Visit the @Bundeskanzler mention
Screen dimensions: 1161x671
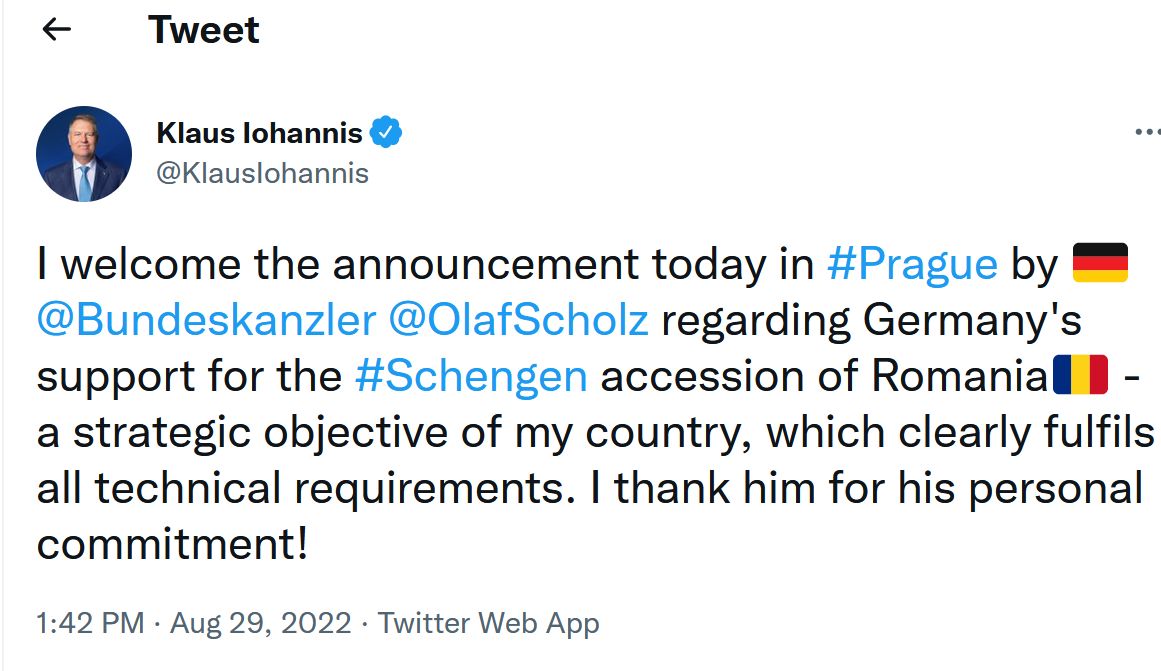(206, 320)
